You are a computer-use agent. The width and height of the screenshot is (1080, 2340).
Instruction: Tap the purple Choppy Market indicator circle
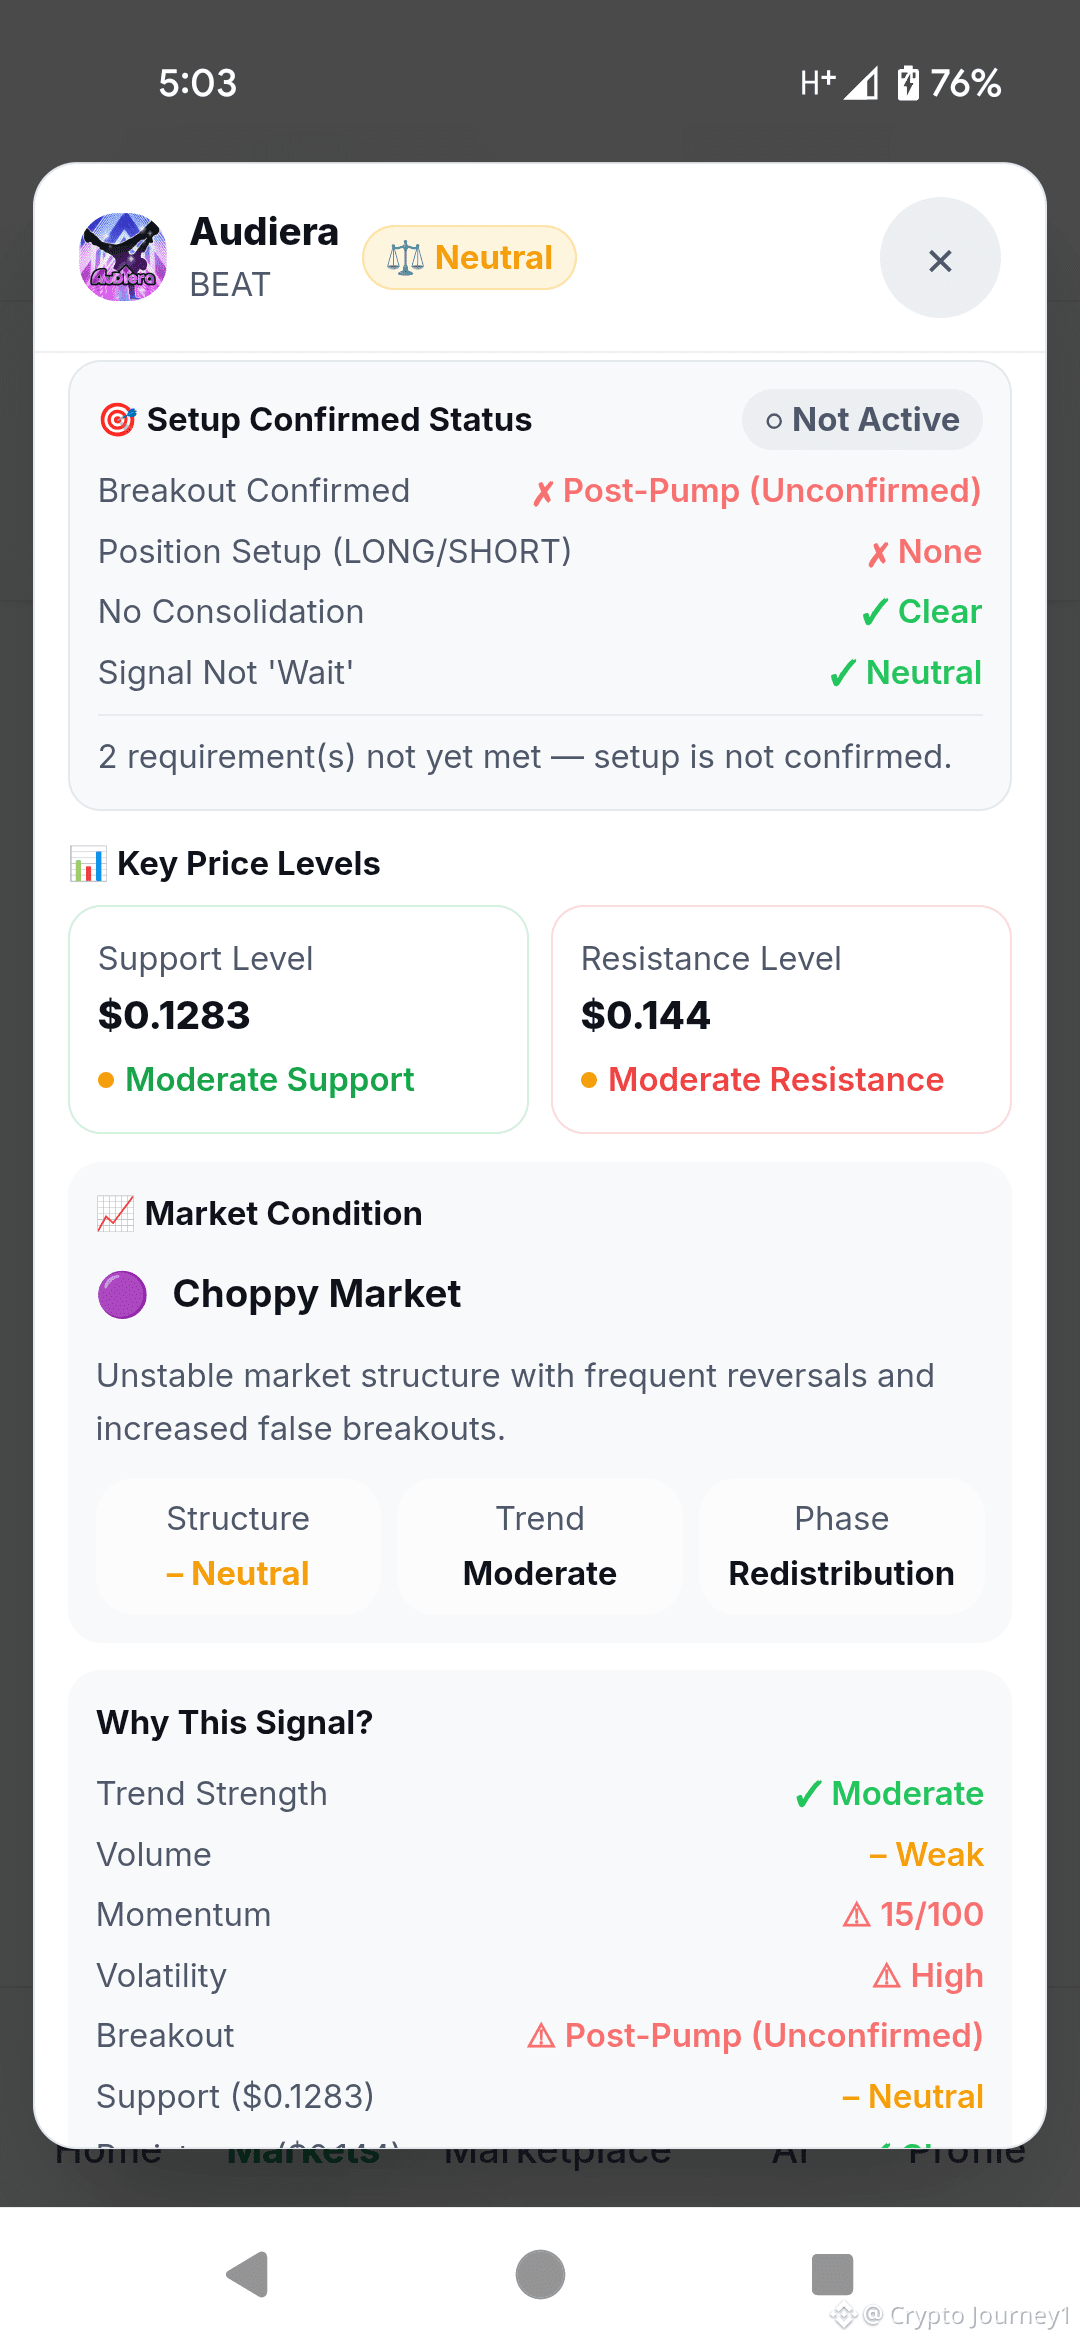click(122, 1295)
